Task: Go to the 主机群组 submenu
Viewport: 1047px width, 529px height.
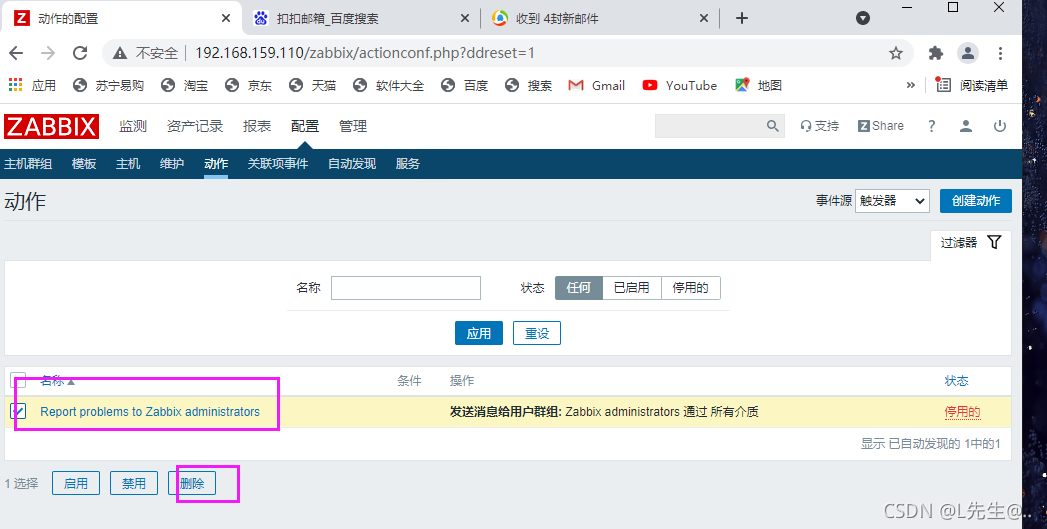Action: click(x=28, y=164)
